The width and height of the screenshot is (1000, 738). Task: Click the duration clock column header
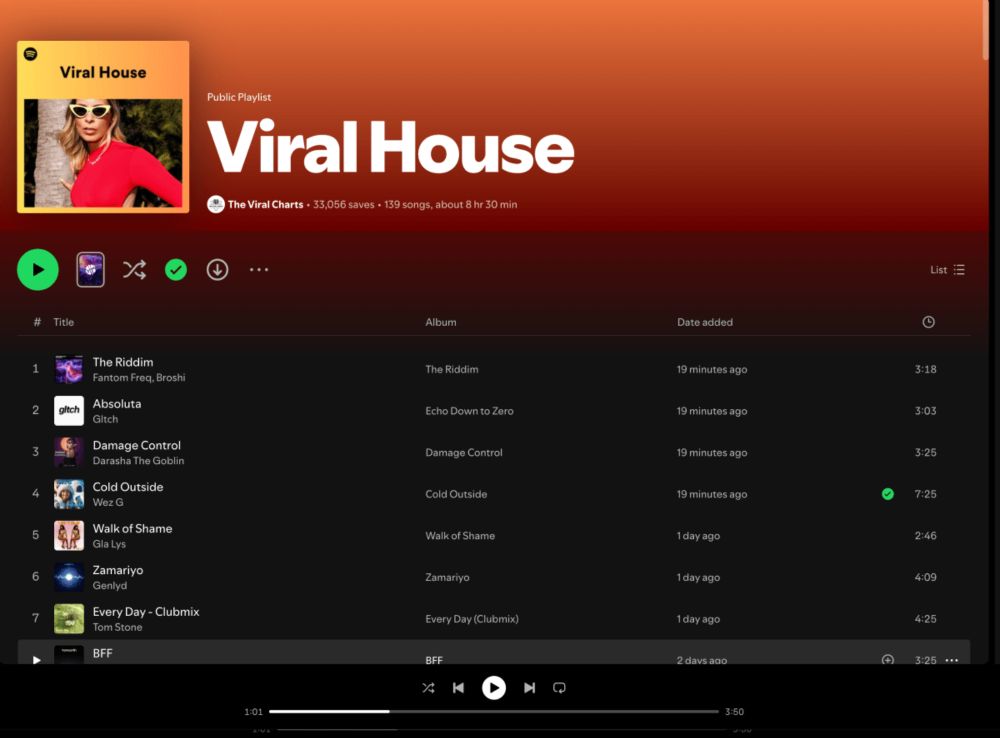coord(929,322)
